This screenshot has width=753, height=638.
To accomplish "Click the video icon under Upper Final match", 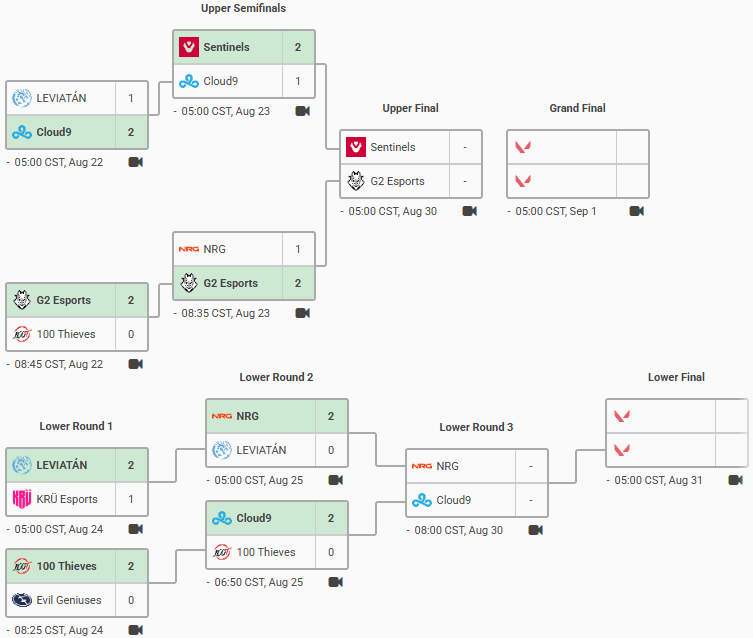I will point(469,211).
